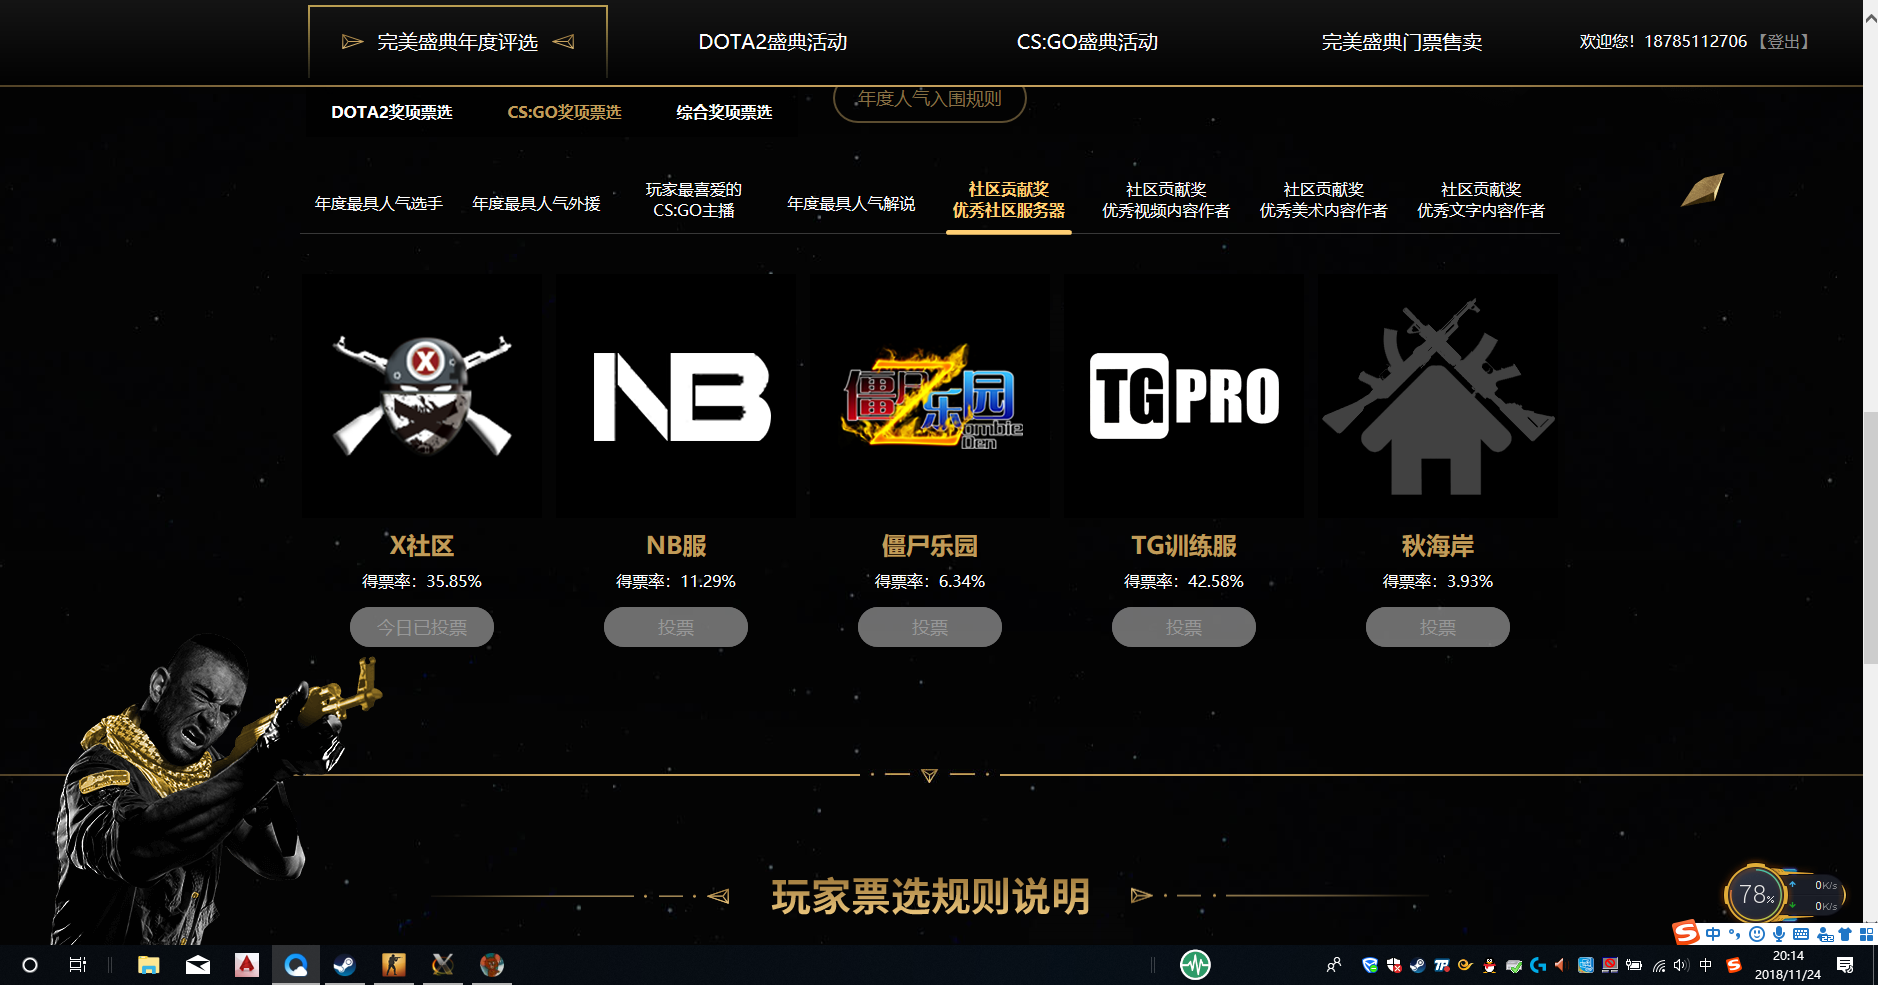
Task: Open the volume icon in system tray
Action: click(1680, 965)
